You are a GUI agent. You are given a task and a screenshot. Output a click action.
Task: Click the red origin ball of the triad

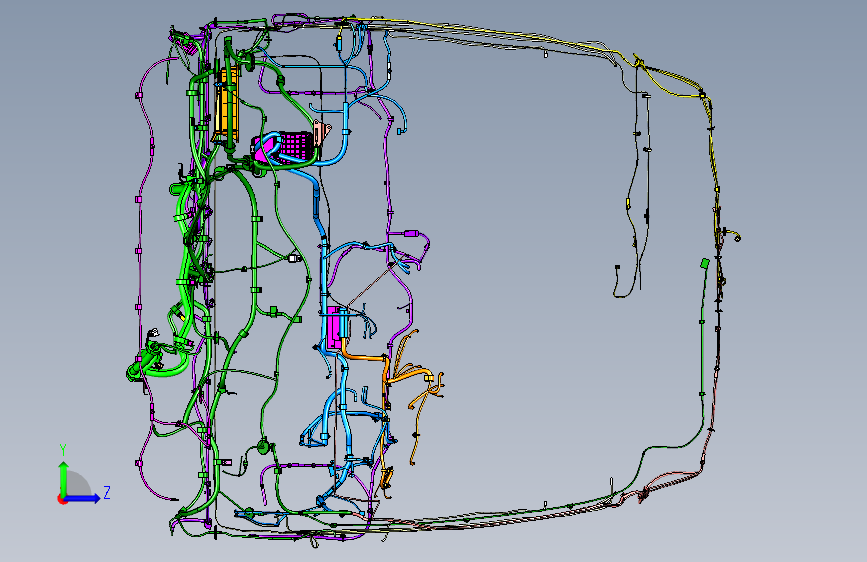61,499
